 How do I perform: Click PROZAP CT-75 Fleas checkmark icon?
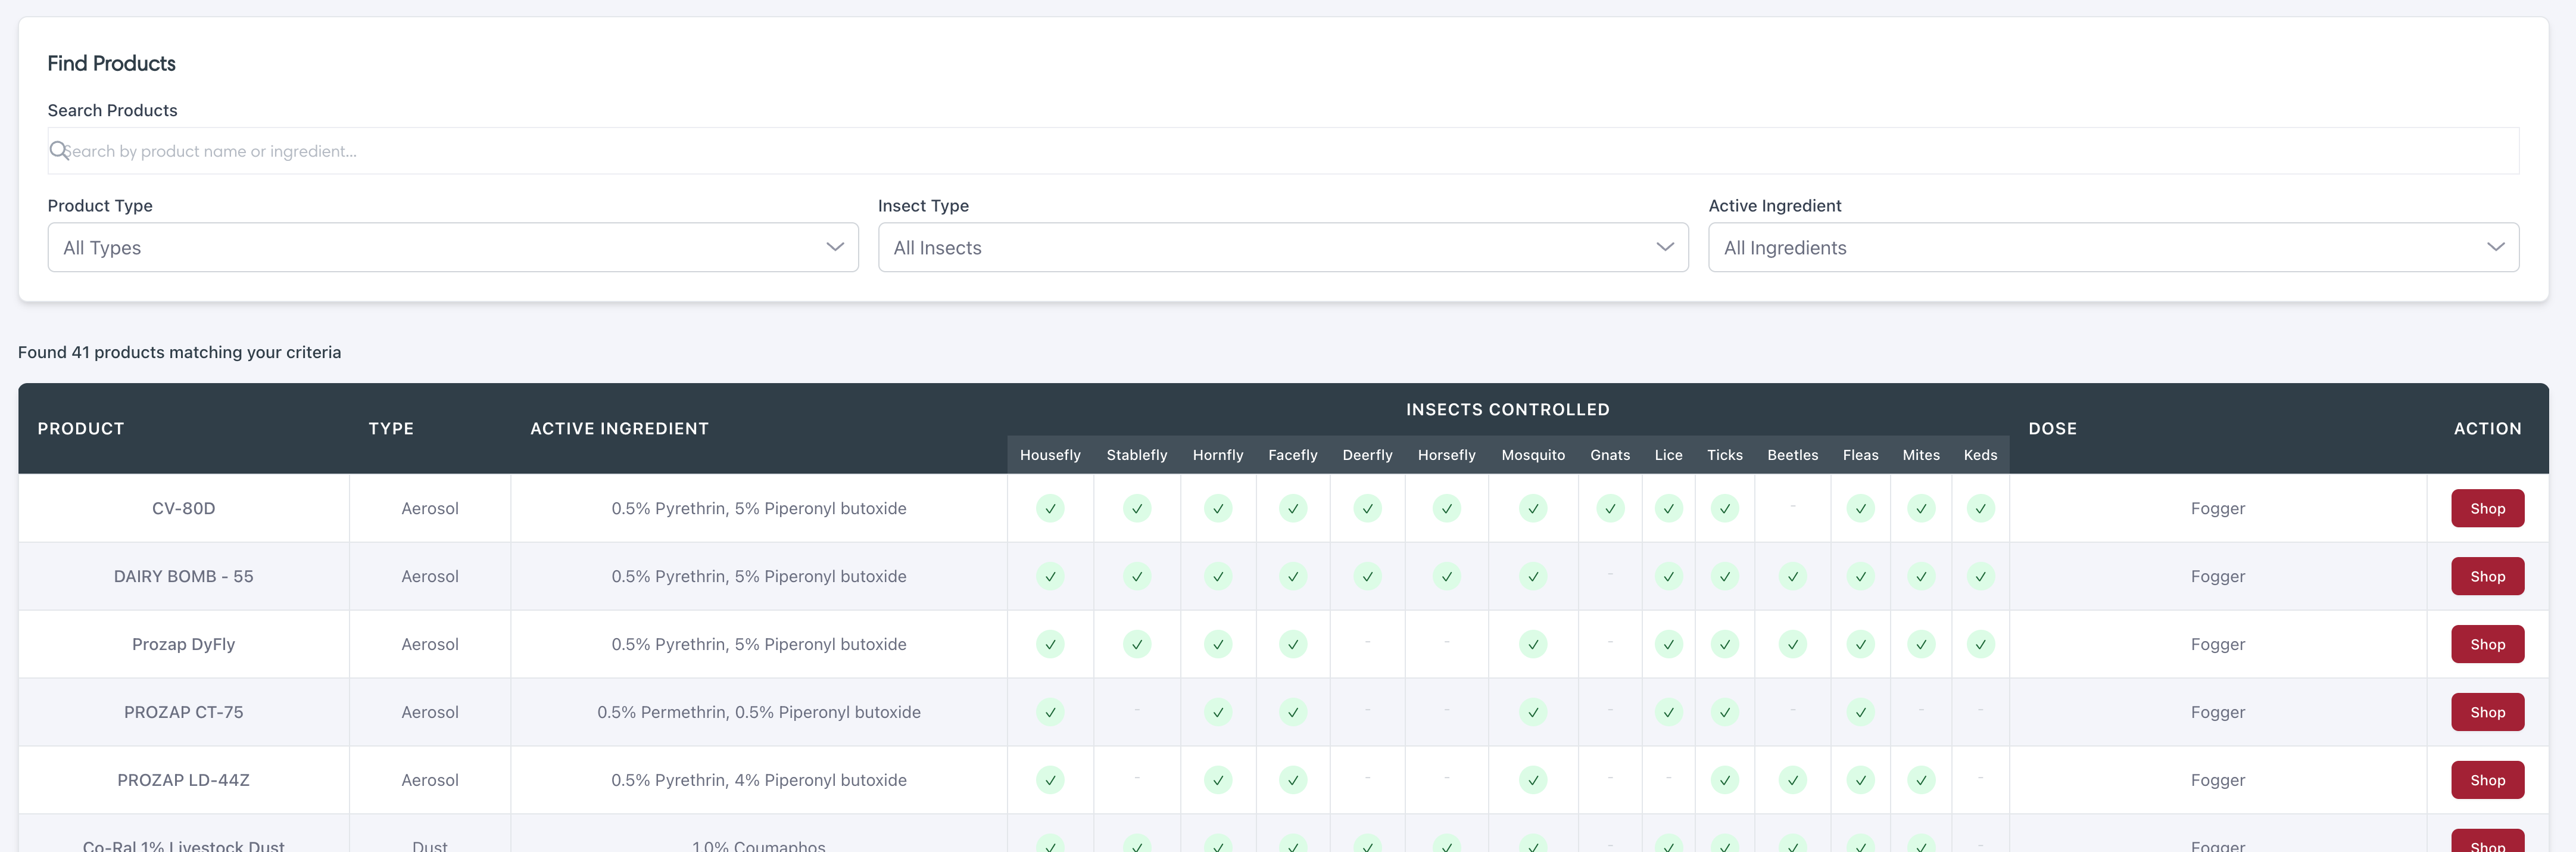1859,712
